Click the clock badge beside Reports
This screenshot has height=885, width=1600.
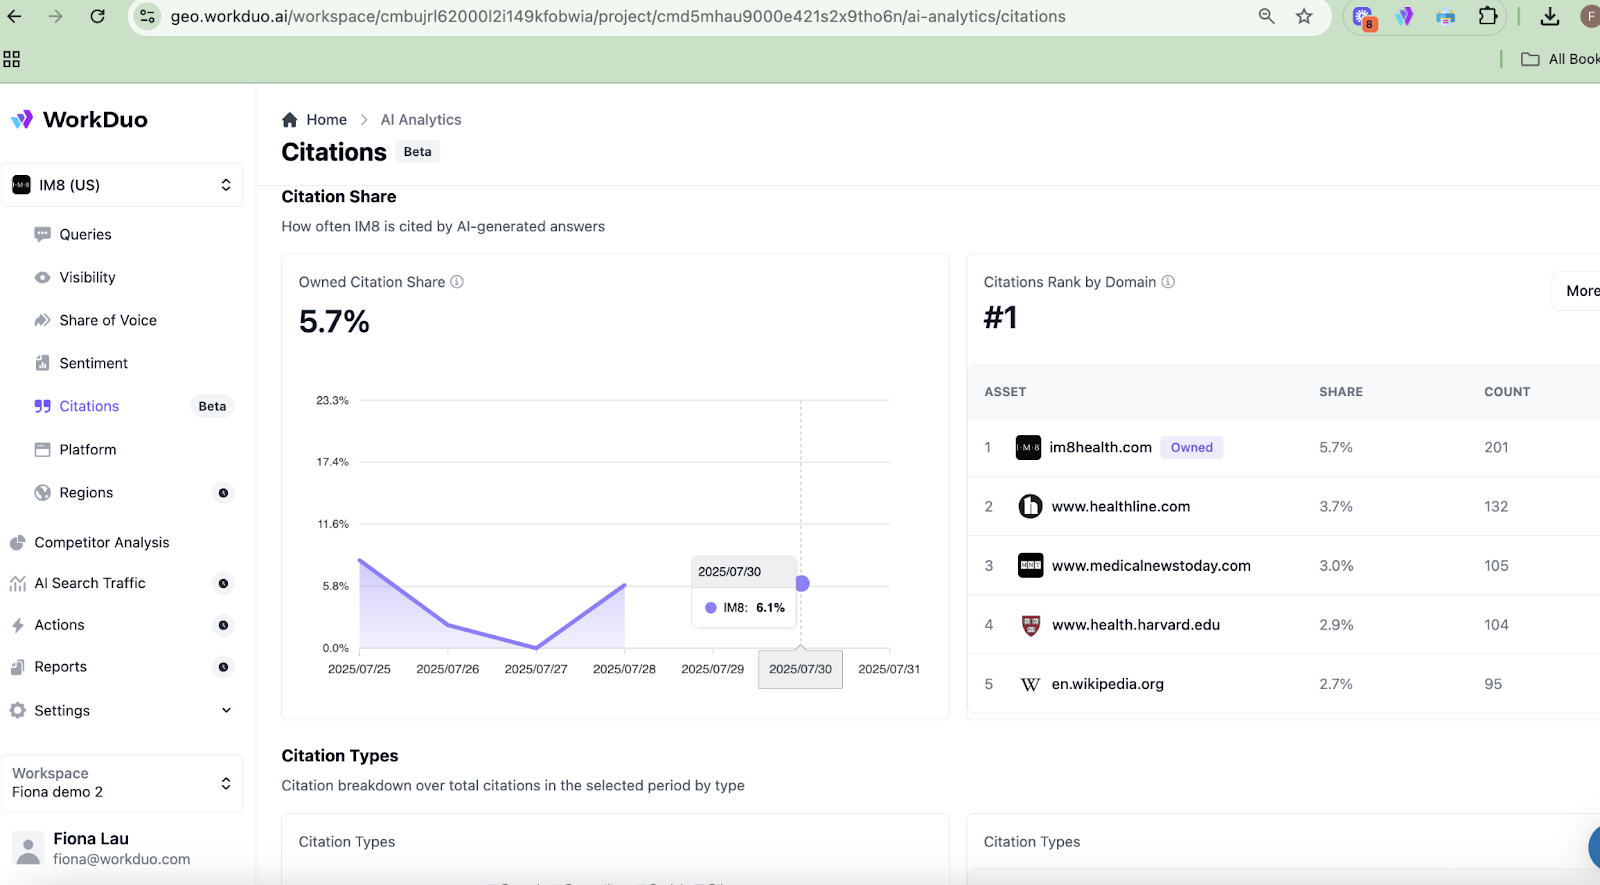pos(223,667)
